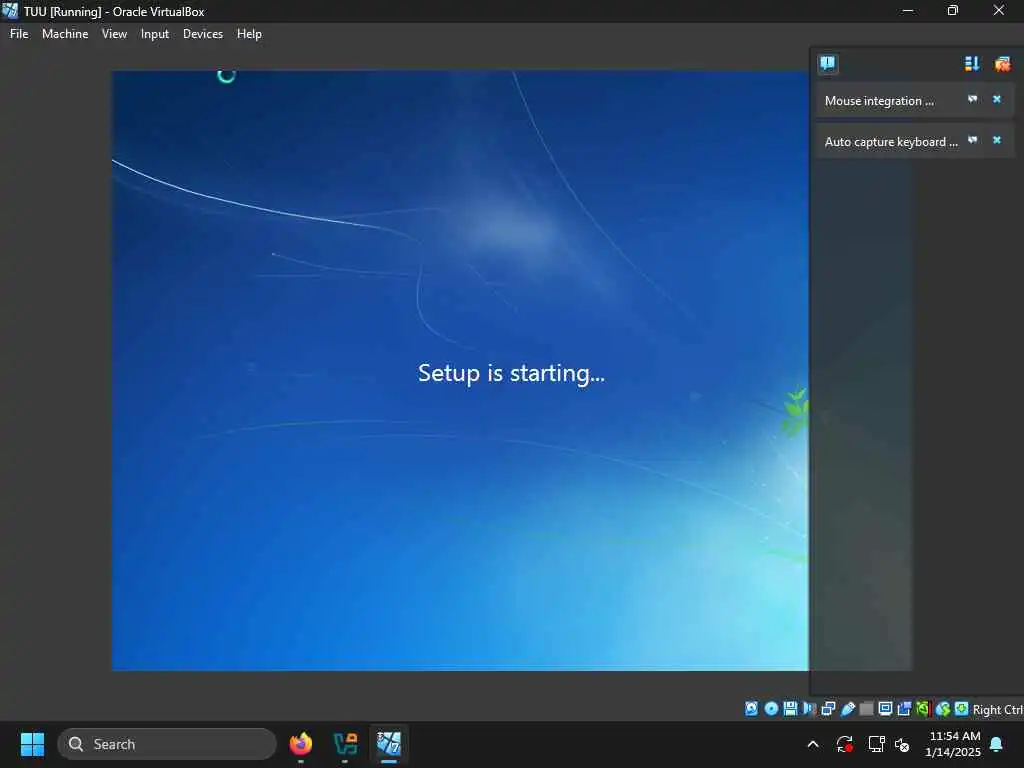Click the optical disk status icon

[x=771, y=709]
